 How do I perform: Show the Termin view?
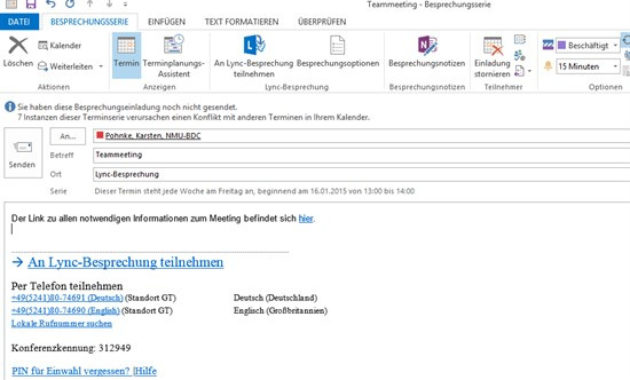(x=126, y=55)
